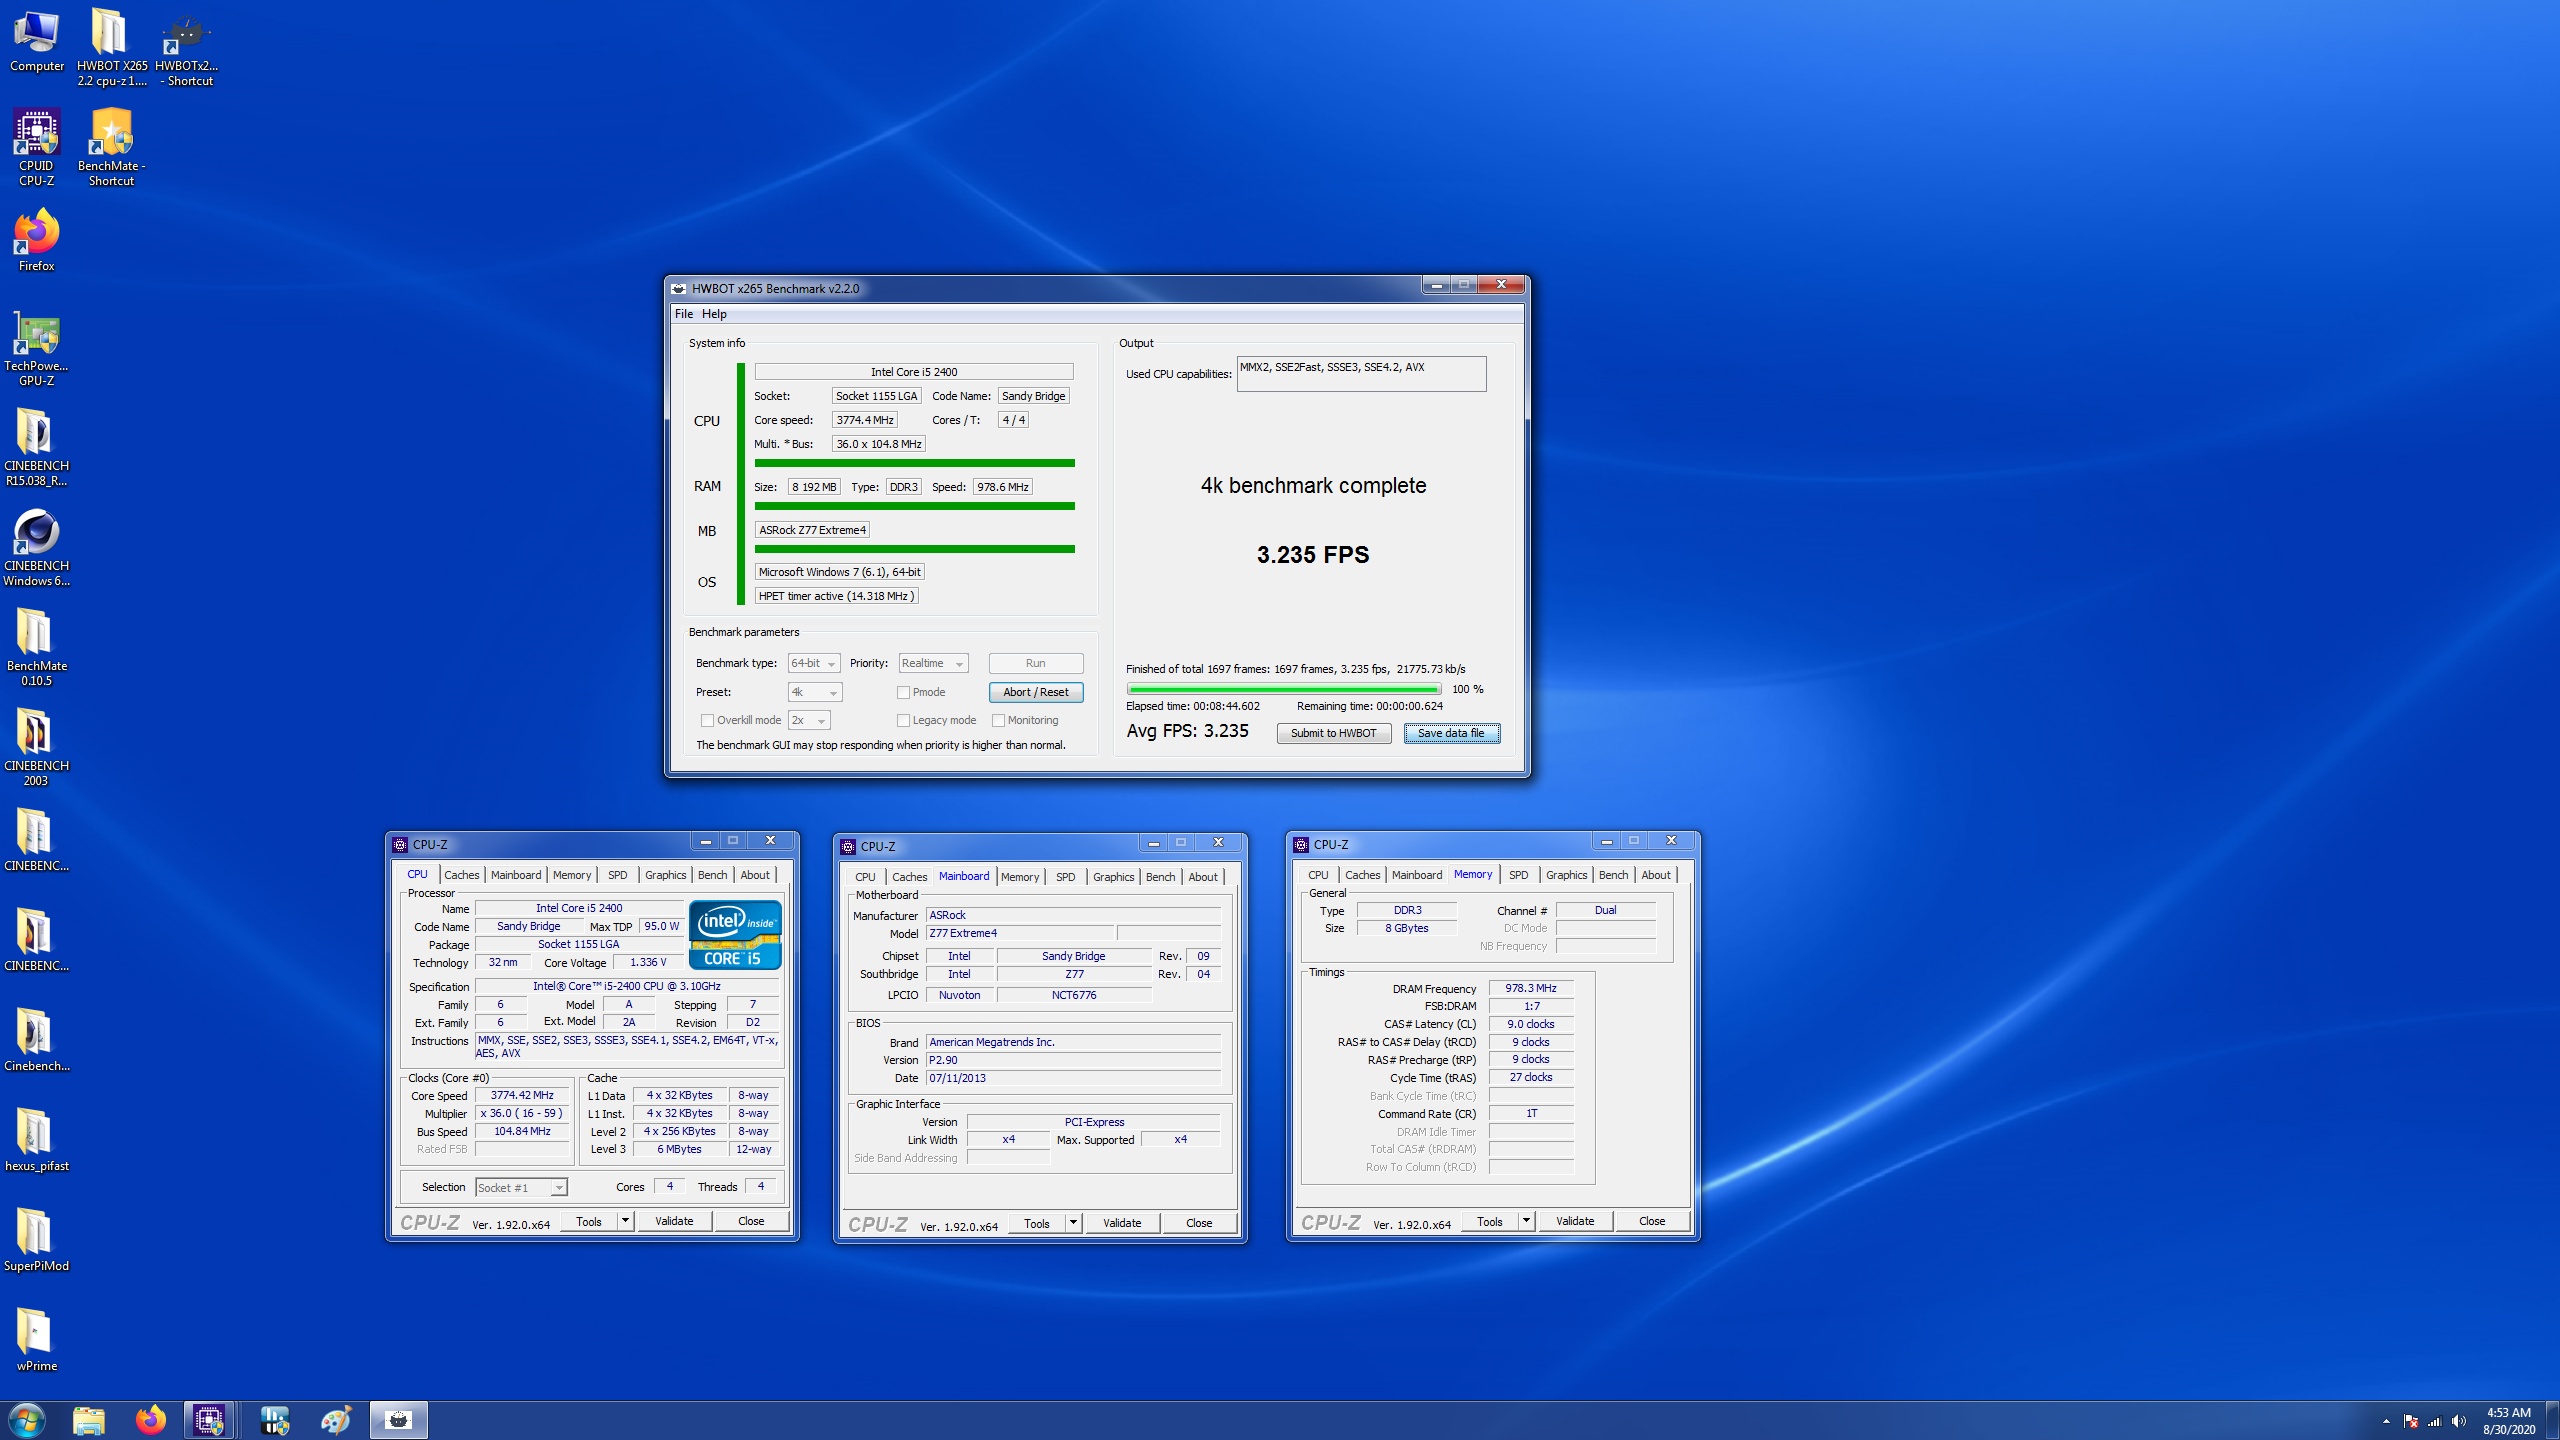Toggle the Monitoring checkbox
This screenshot has width=2560, height=1440.
[998, 720]
